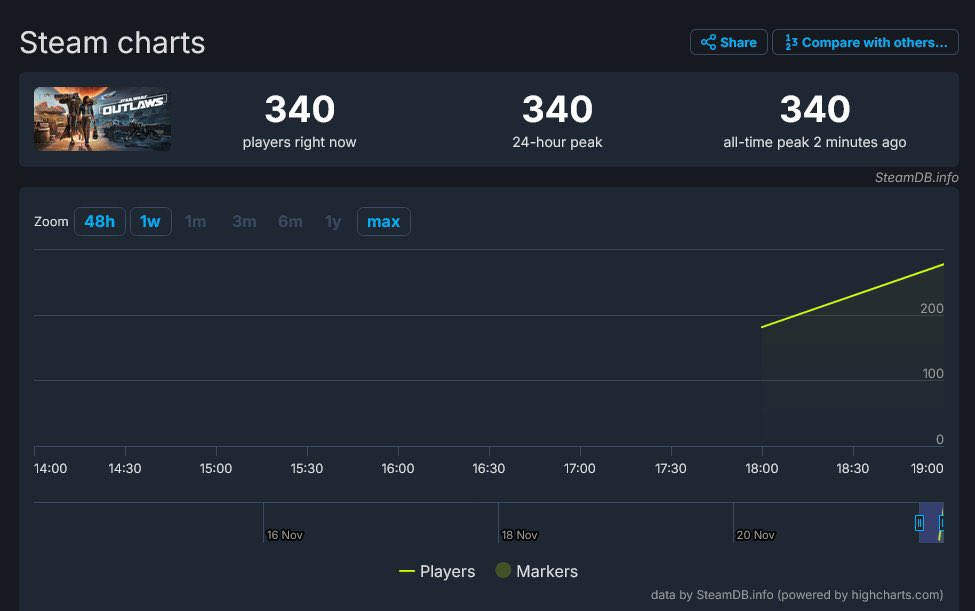Click the 19:00 axis label
The image size is (975, 611).
[x=927, y=468]
